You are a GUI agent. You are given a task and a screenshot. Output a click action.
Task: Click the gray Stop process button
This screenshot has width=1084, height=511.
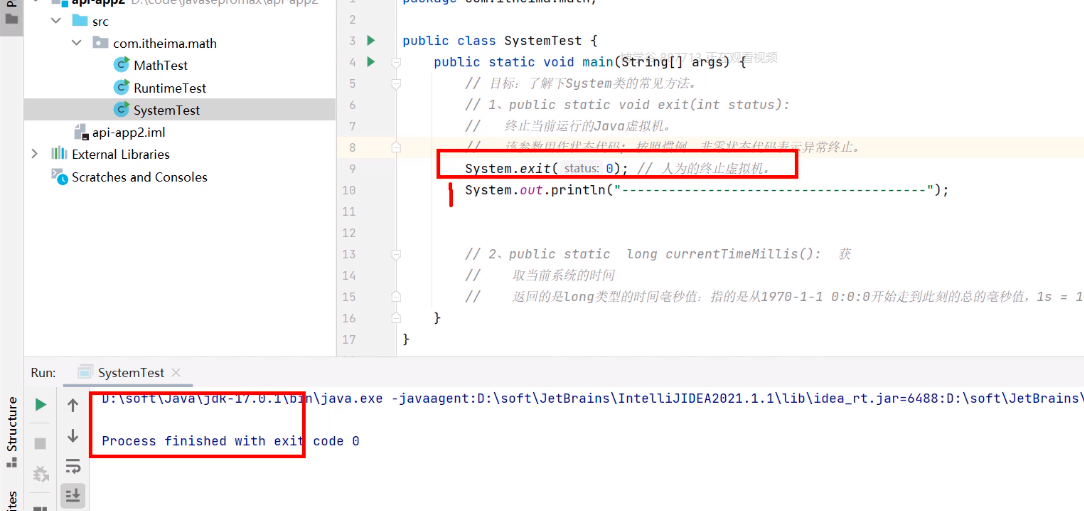pos(41,442)
